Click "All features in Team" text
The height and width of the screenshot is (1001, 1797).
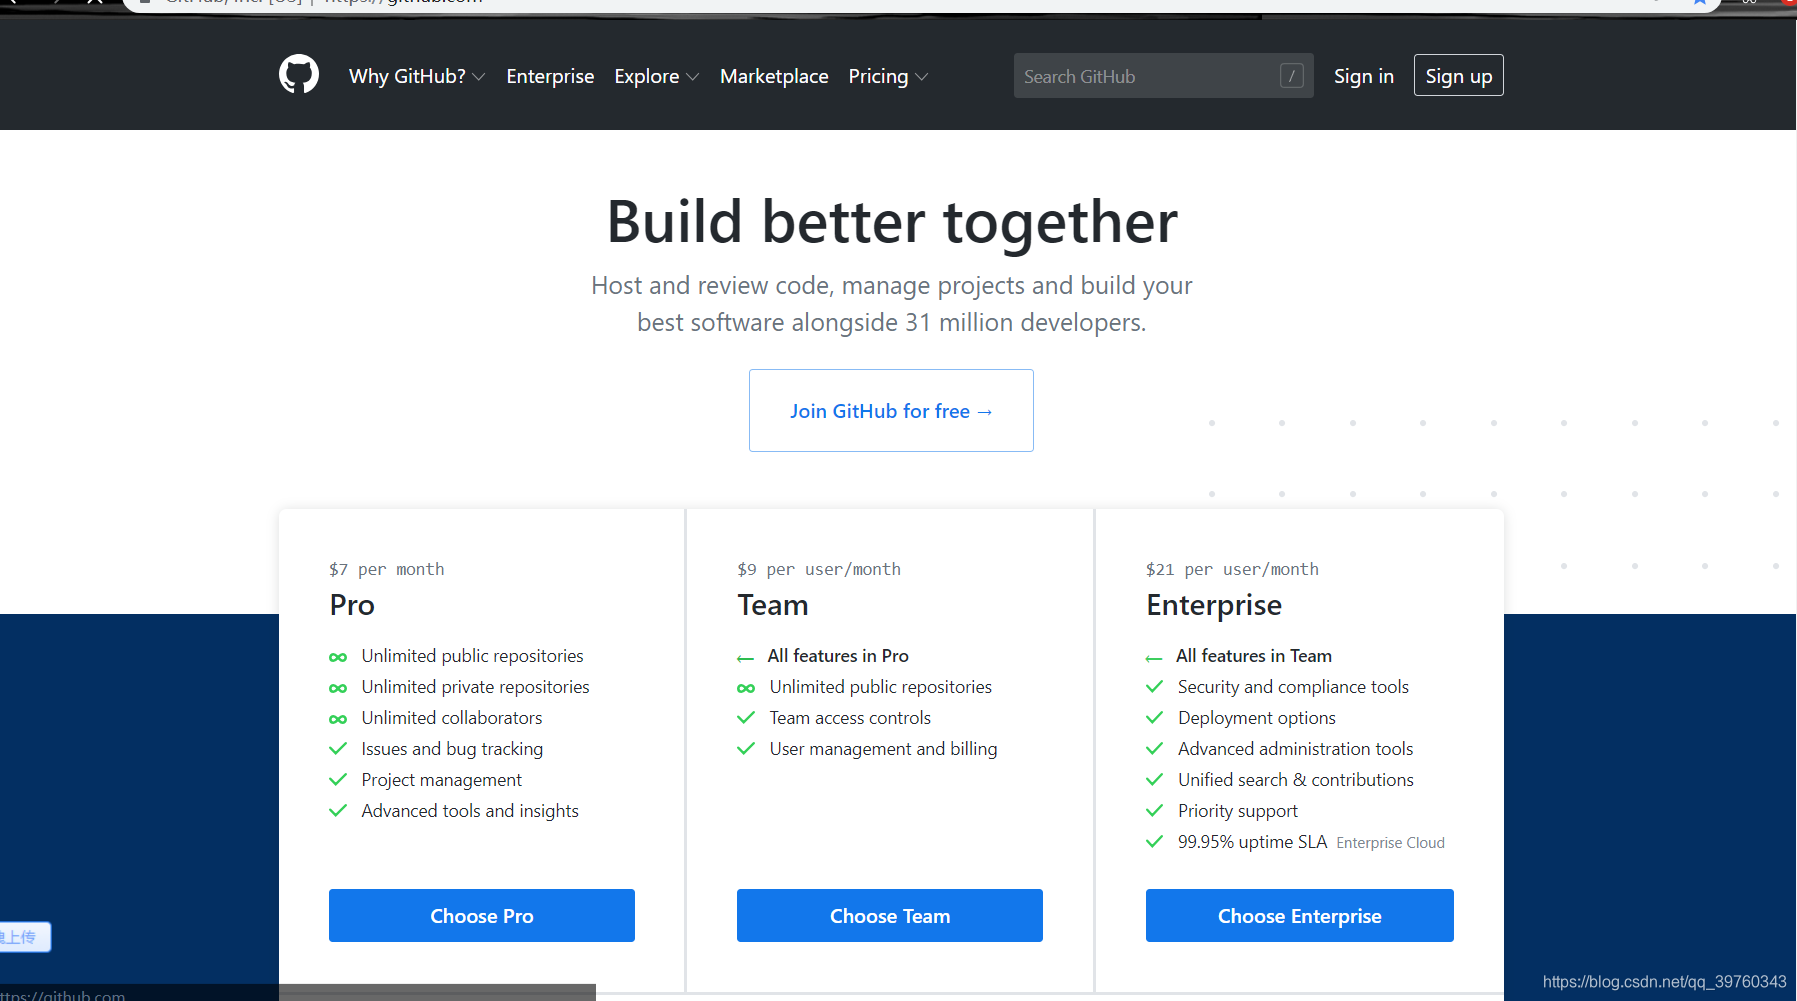coord(1254,656)
